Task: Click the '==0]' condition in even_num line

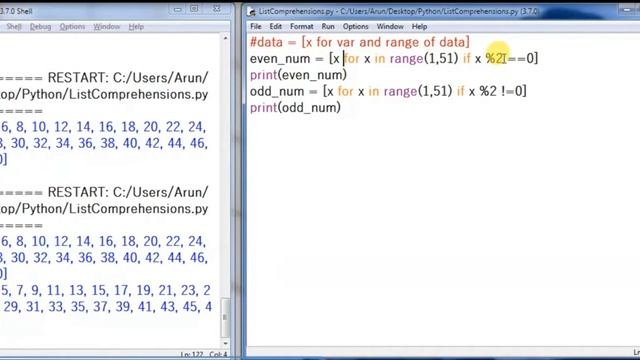Action: (522, 58)
